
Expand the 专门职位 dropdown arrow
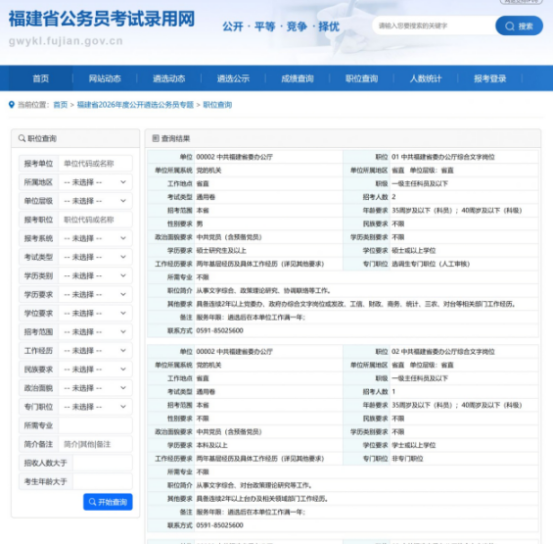pos(123,407)
